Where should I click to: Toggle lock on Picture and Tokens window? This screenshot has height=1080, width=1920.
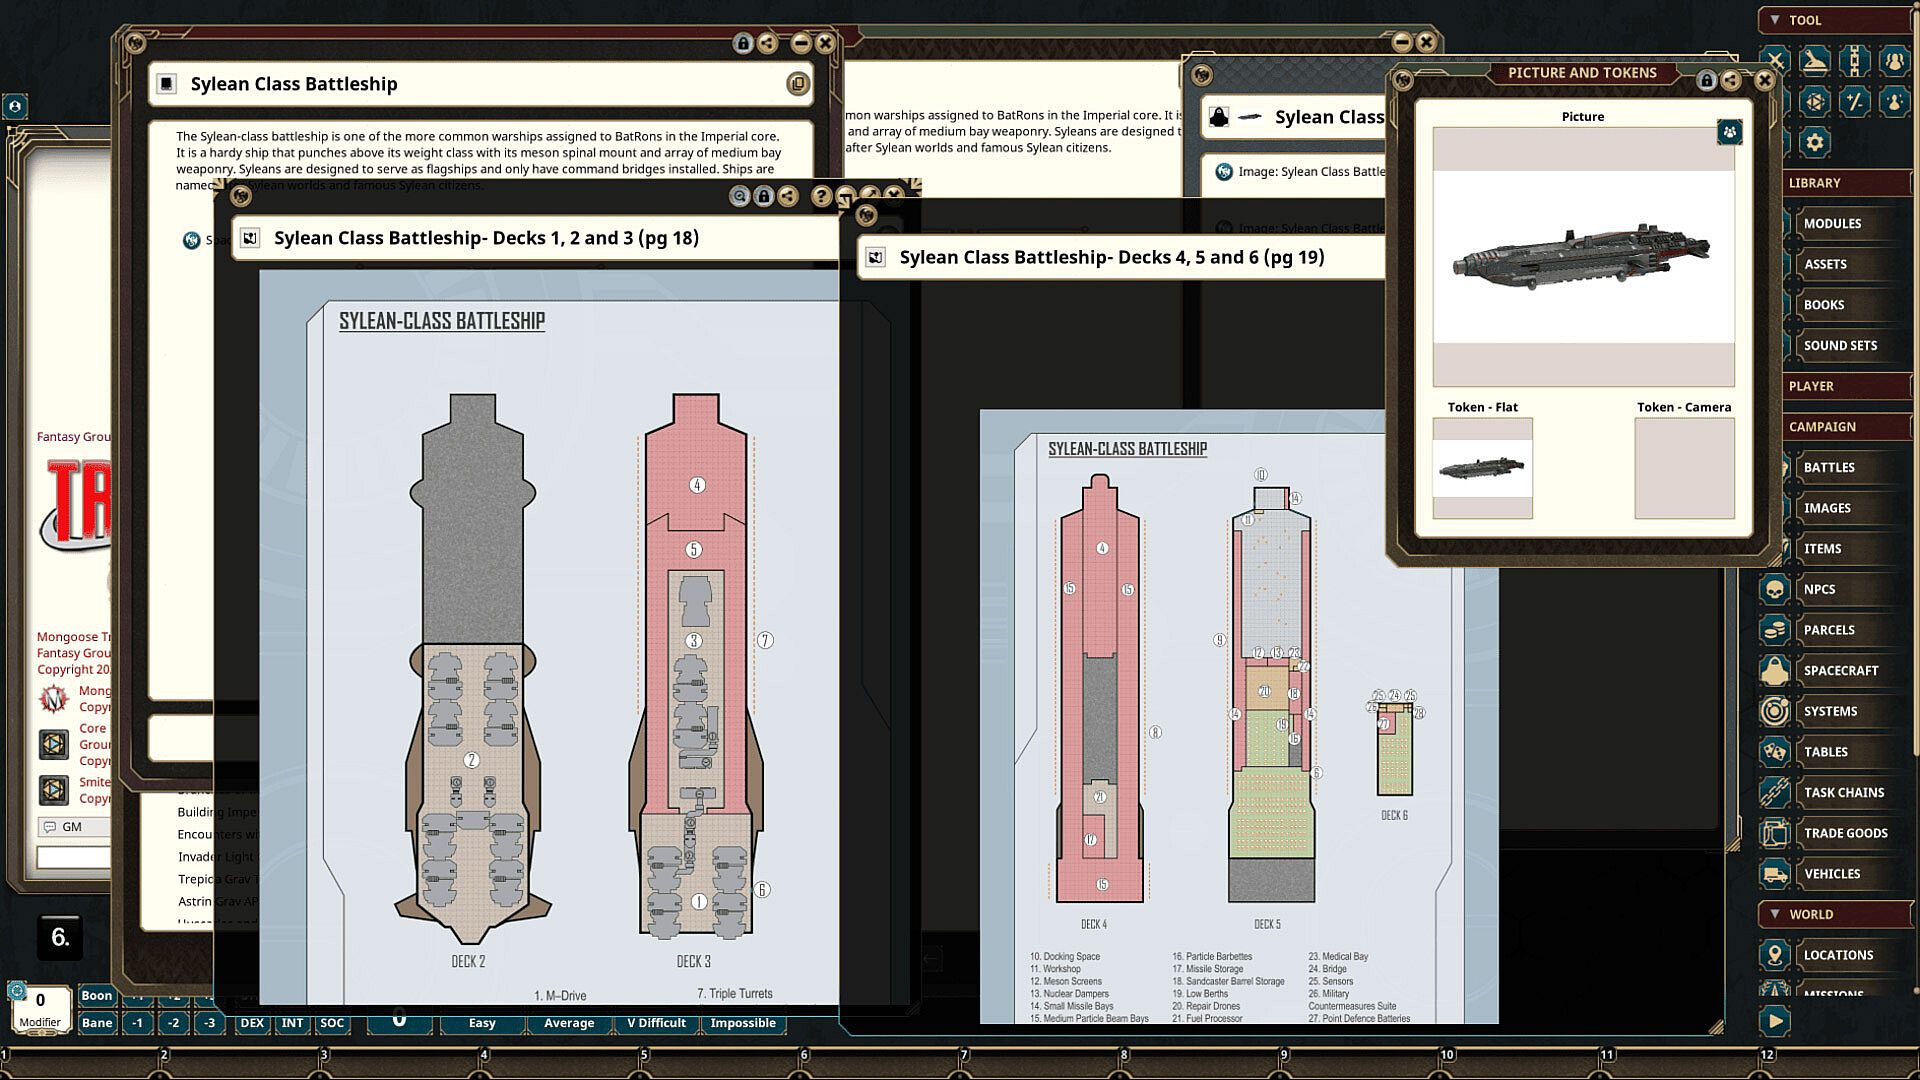coord(1706,80)
